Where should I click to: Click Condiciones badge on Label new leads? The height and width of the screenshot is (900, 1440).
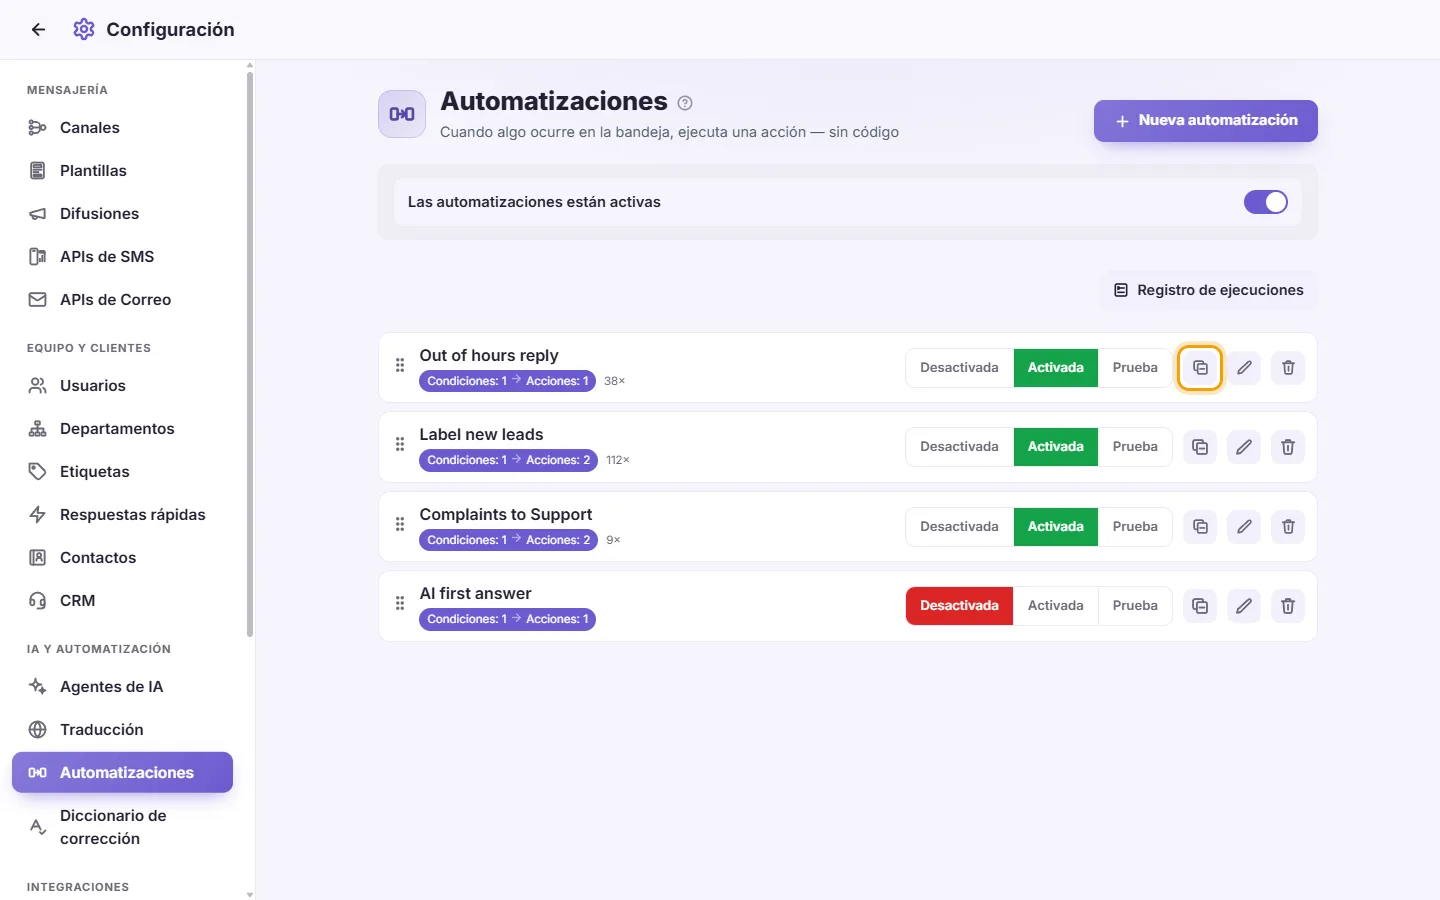click(509, 460)
